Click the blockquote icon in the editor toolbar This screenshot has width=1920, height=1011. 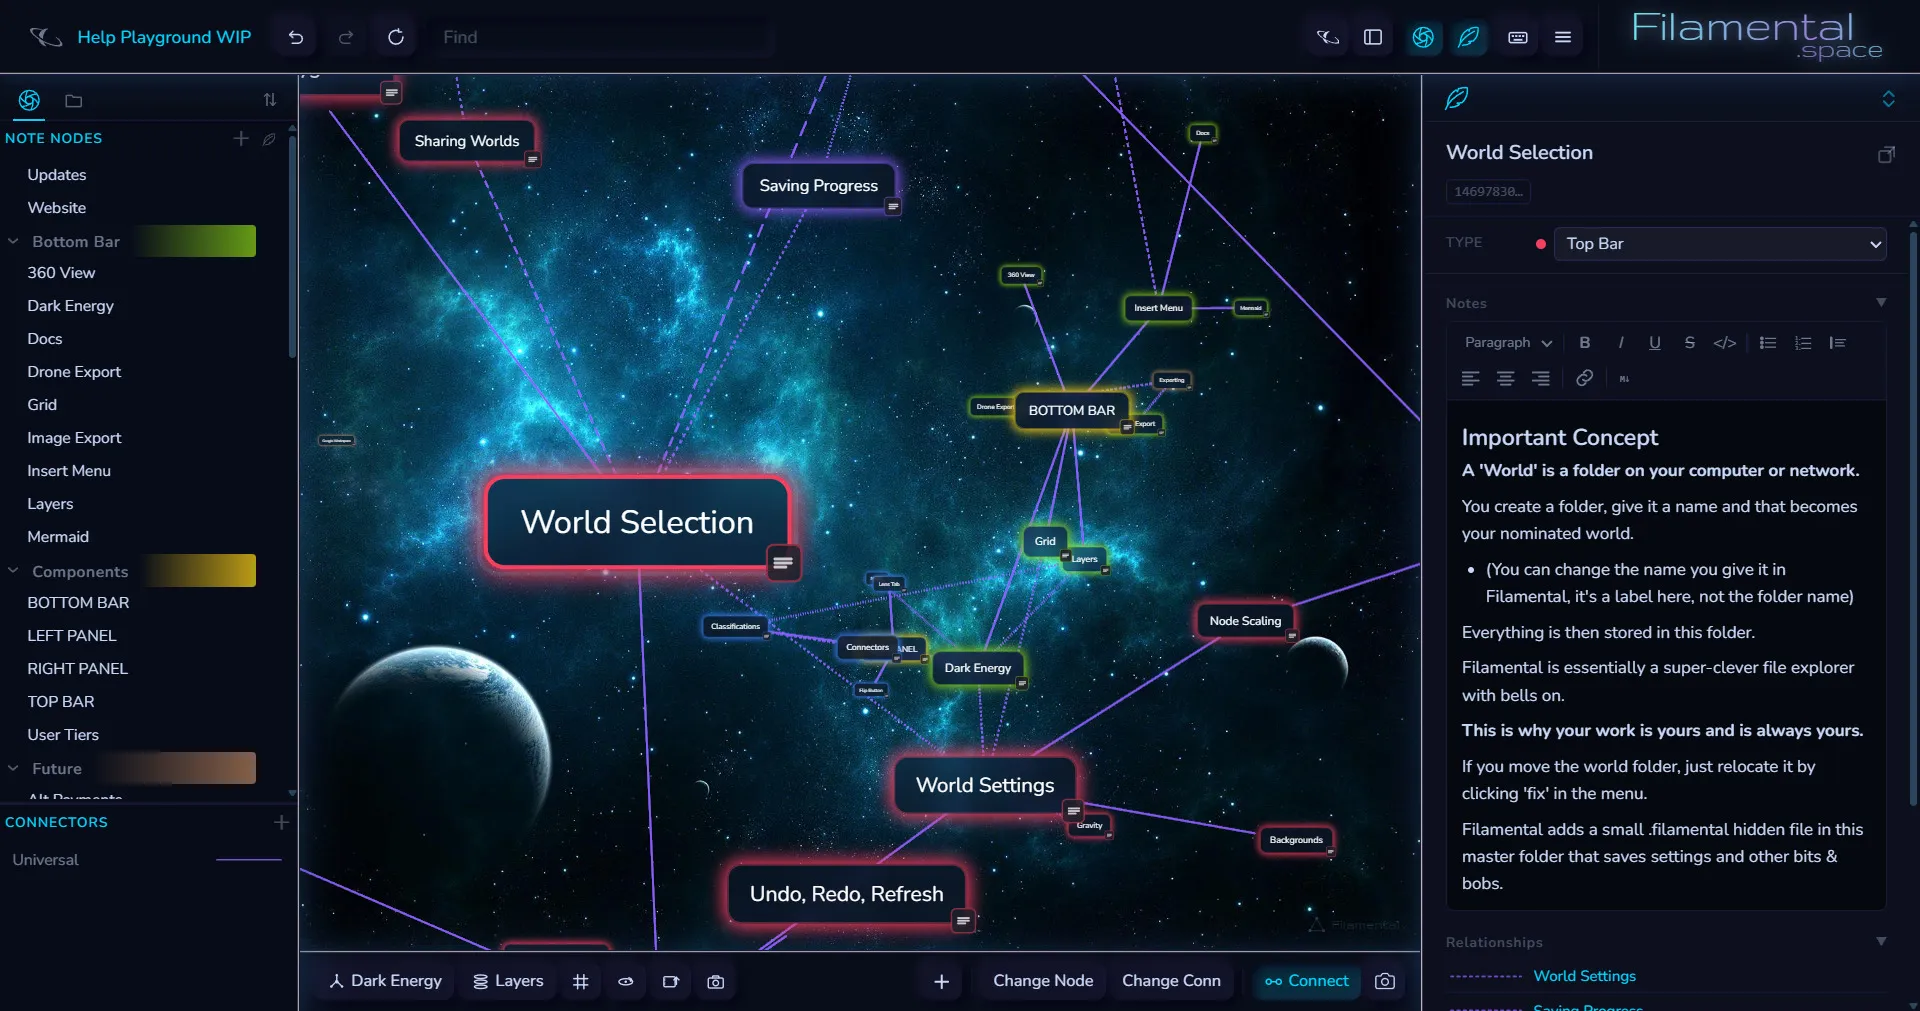(1837, 342)
